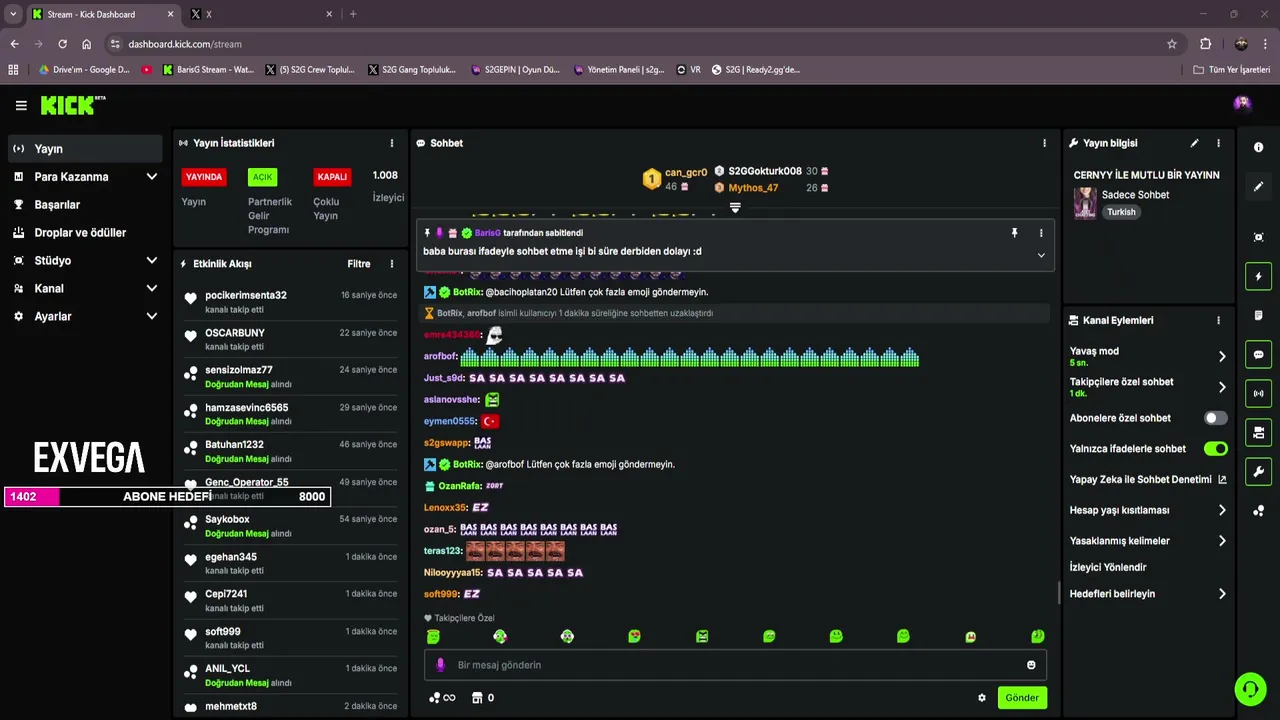Click the pencil icon in the right sidebar
Viewport: 1280px width, 720px height.
(x=1258, y=186)
